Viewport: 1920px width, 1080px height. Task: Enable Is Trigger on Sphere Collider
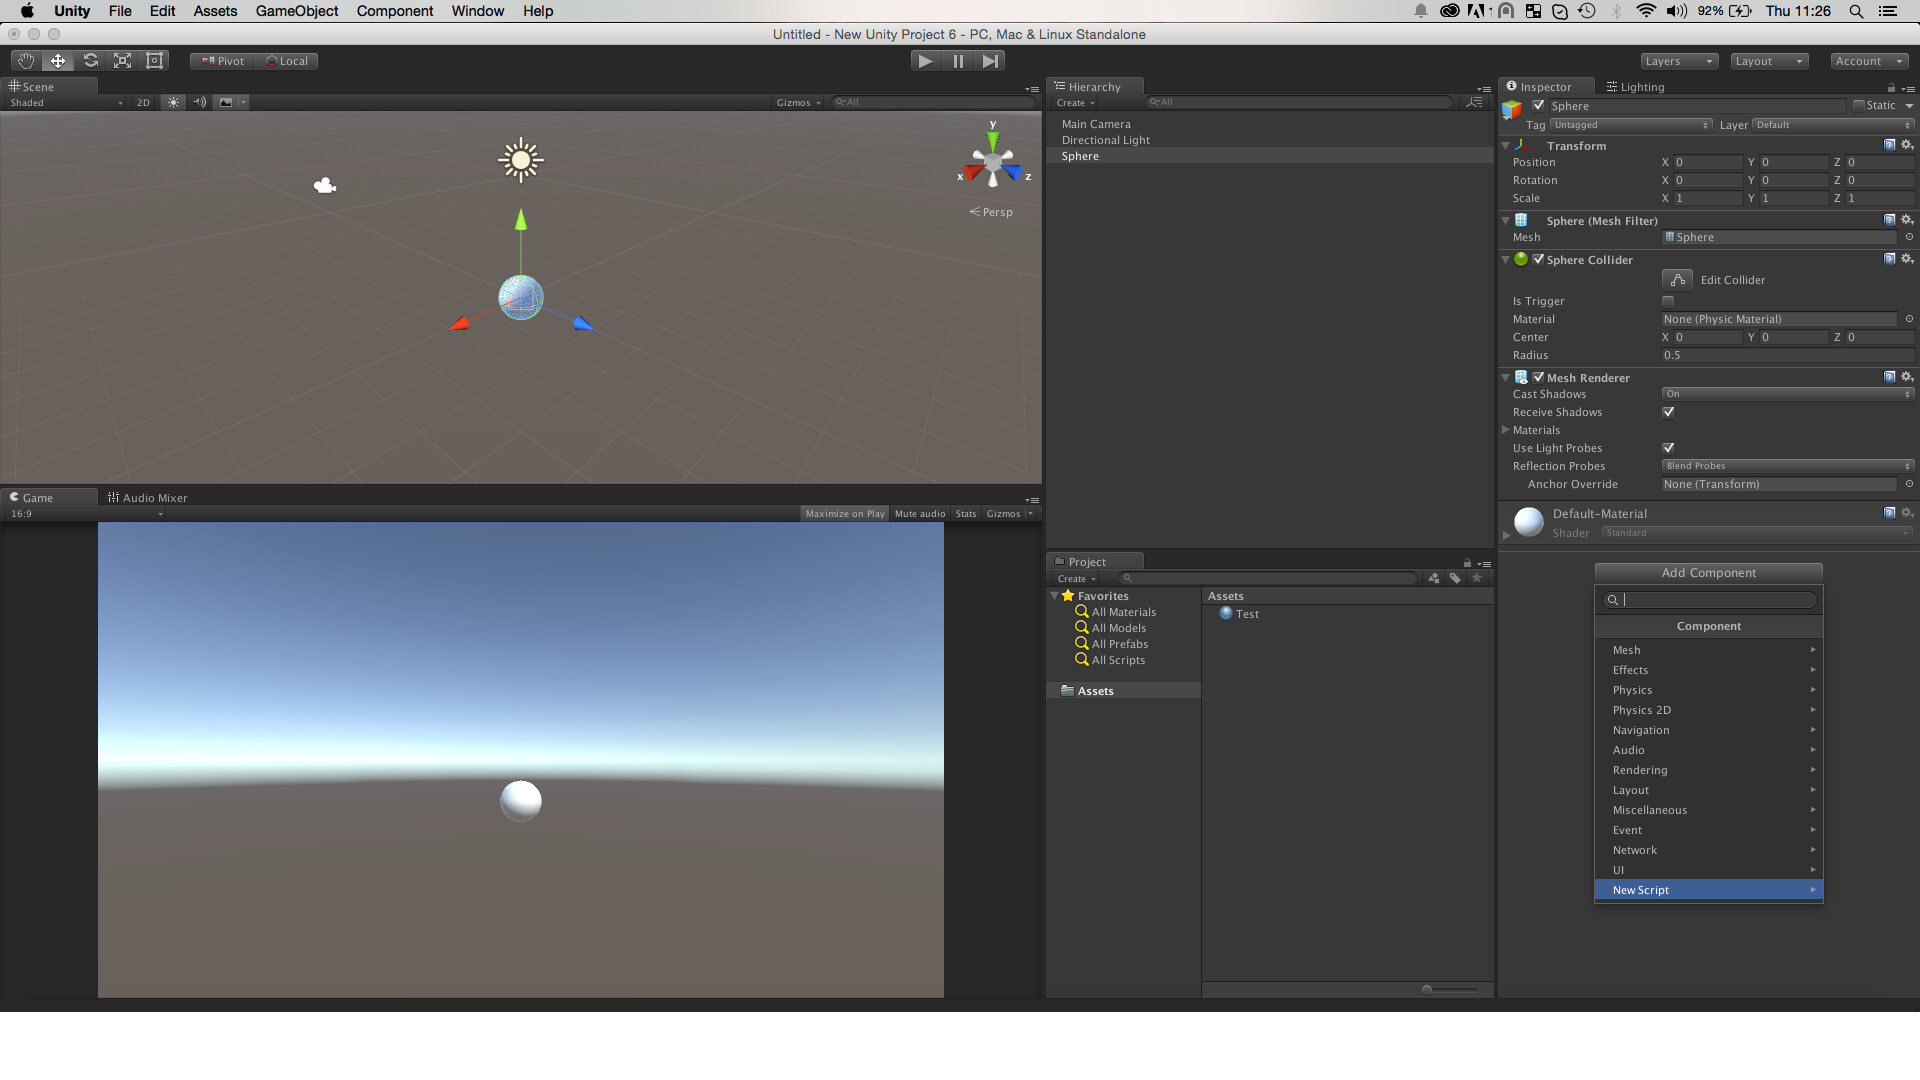[1668, 301]
